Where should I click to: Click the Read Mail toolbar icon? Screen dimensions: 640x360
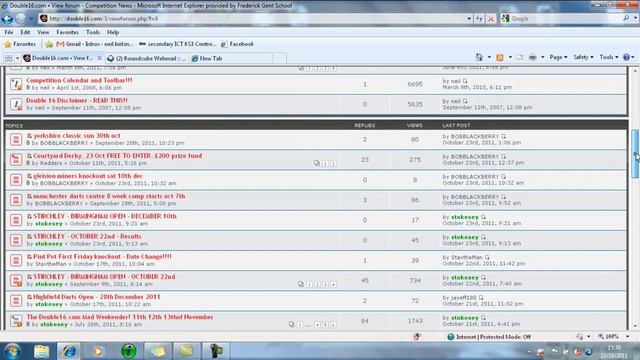[x=520, y=57]
